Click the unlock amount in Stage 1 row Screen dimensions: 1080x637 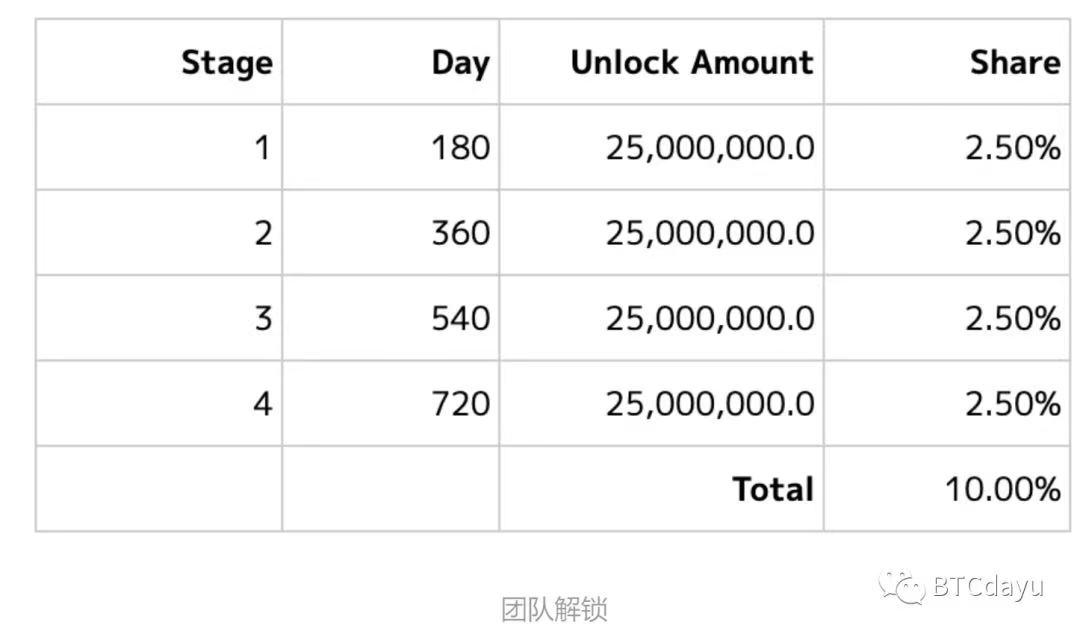pyautogui.click(x=709, y=148)
